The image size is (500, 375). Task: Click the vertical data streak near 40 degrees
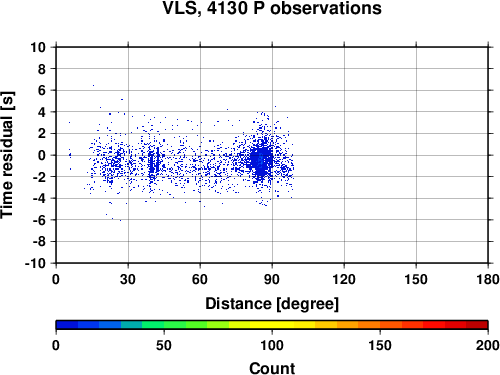click(153, 162)
